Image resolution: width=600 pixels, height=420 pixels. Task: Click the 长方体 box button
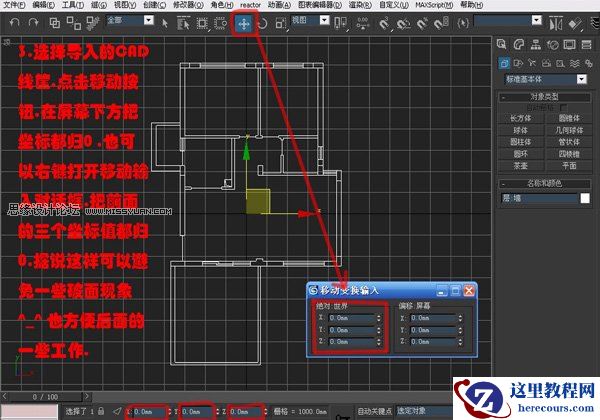pos(520,118)
